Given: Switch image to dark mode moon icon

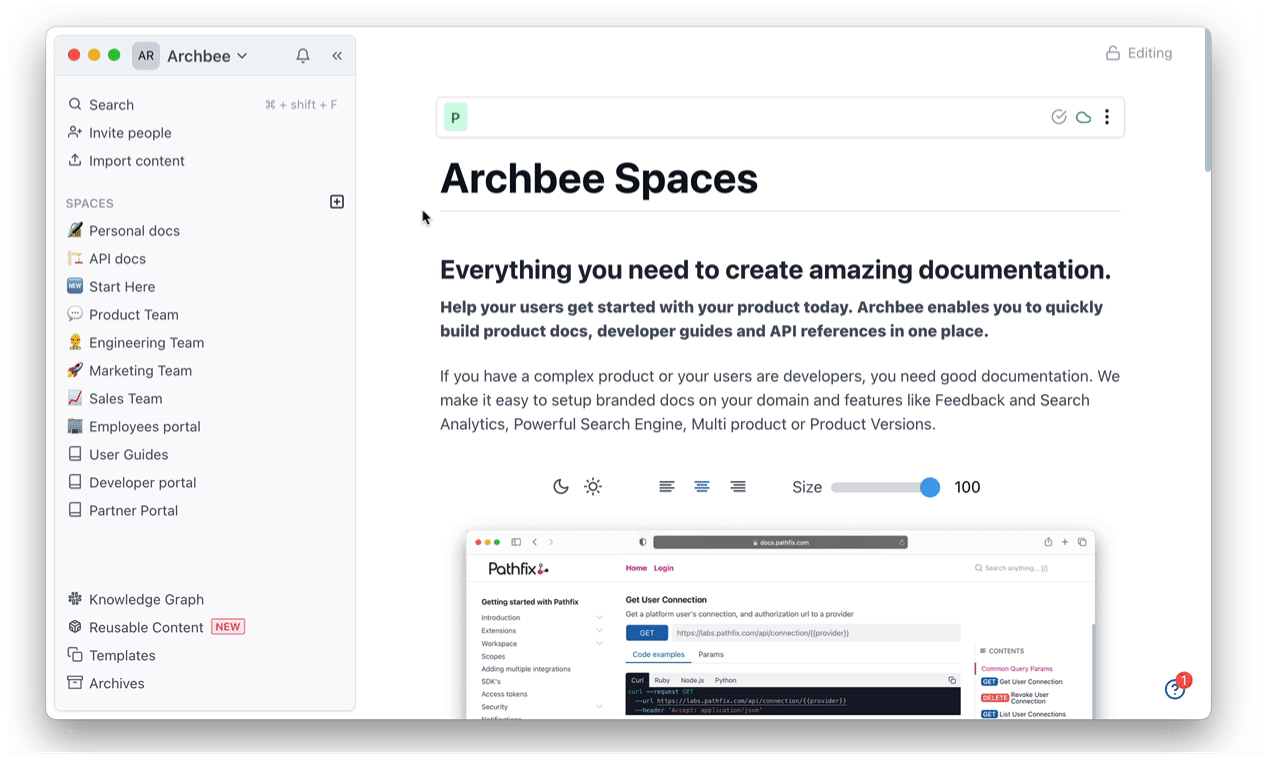Looking at the screenshot, I should click(x=561, y=487).
